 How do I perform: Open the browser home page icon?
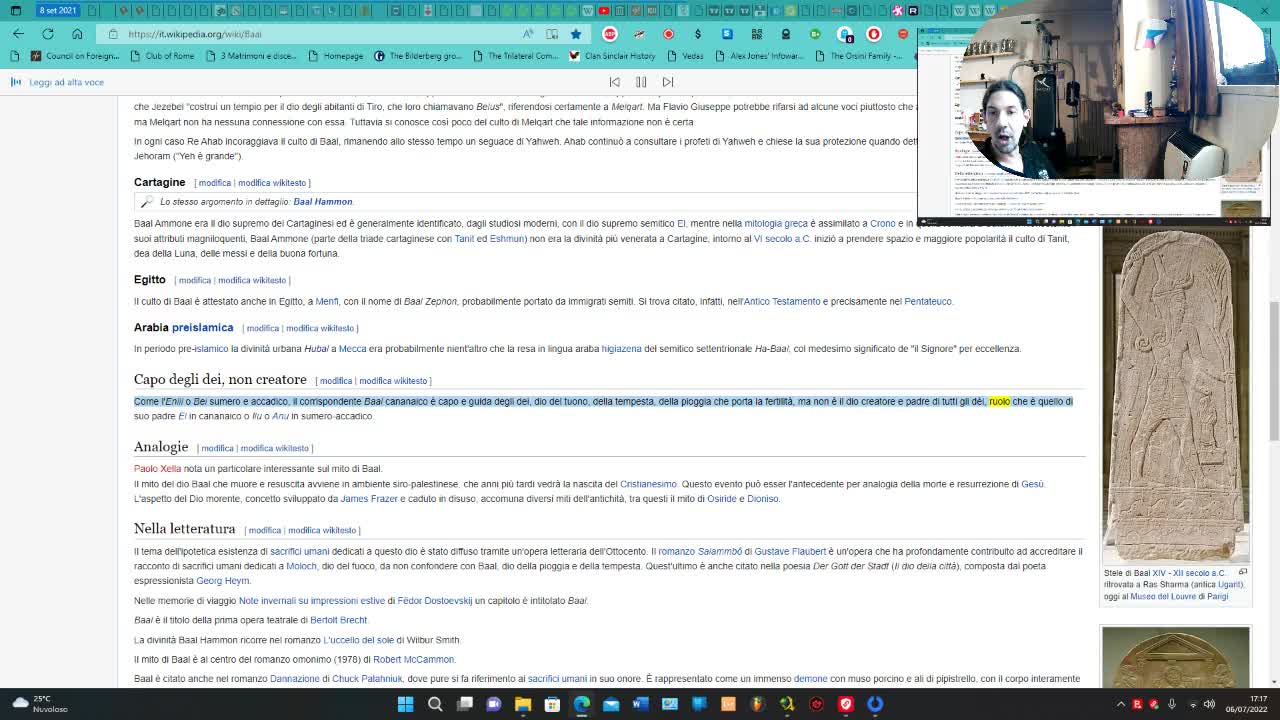click(x=77, y=34)
